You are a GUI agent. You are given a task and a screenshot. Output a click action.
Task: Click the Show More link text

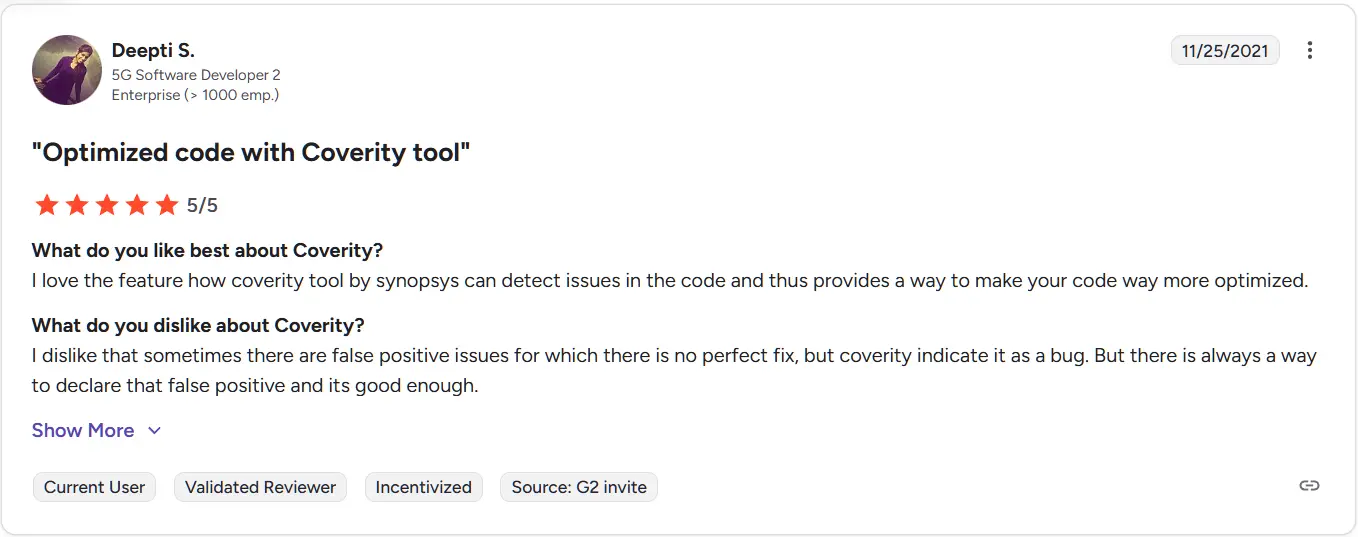(83, 431)
